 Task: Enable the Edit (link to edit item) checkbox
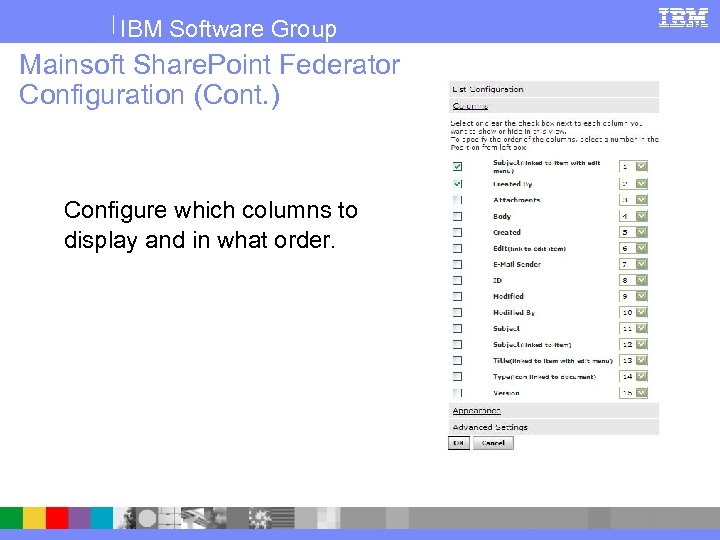pos(457,248)
